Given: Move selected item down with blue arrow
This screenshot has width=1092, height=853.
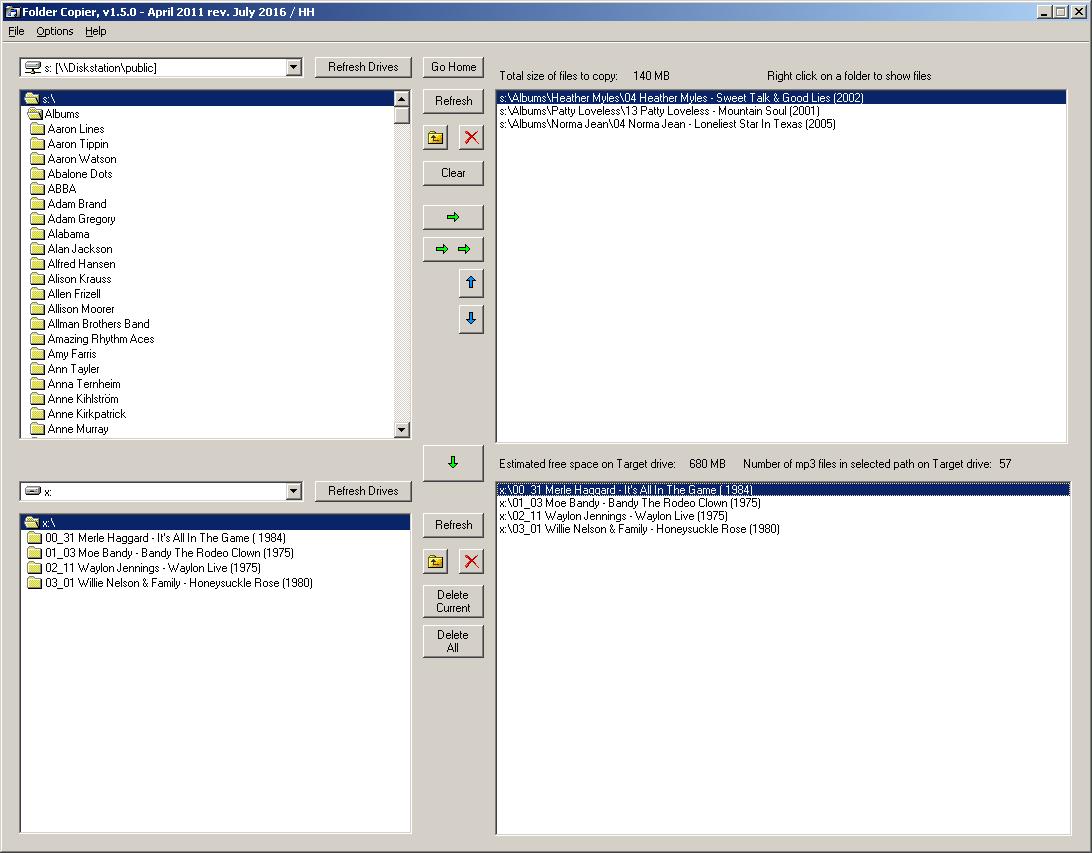Looking at the screenshot, I should [471, 319].
